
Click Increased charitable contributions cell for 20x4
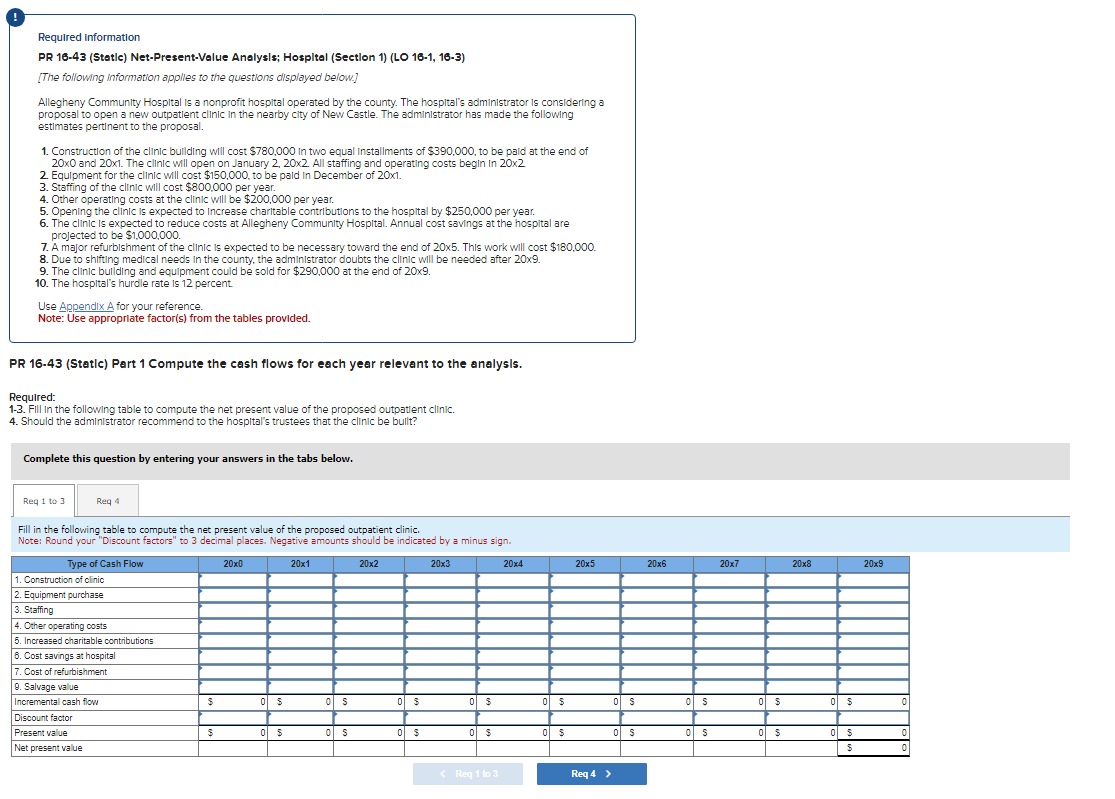pos(510,639)
